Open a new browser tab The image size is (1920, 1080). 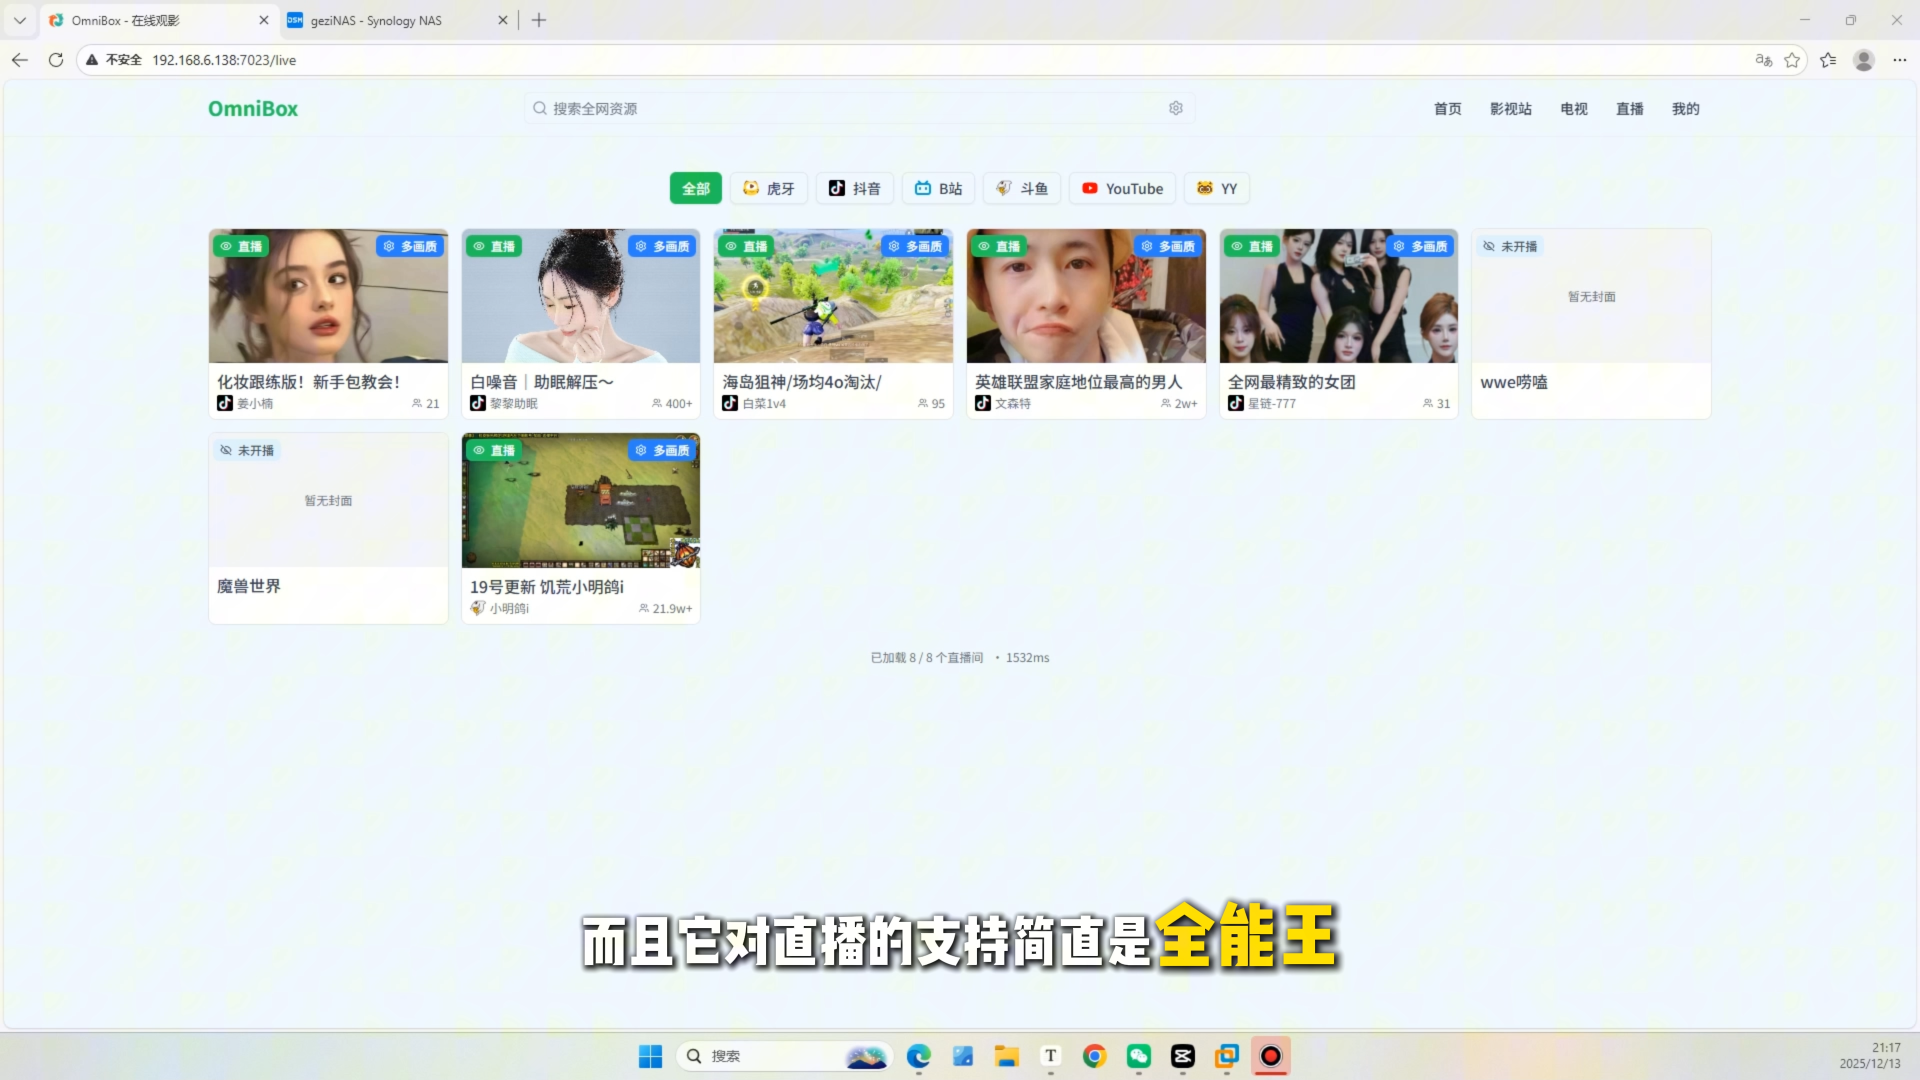point(539,20)
